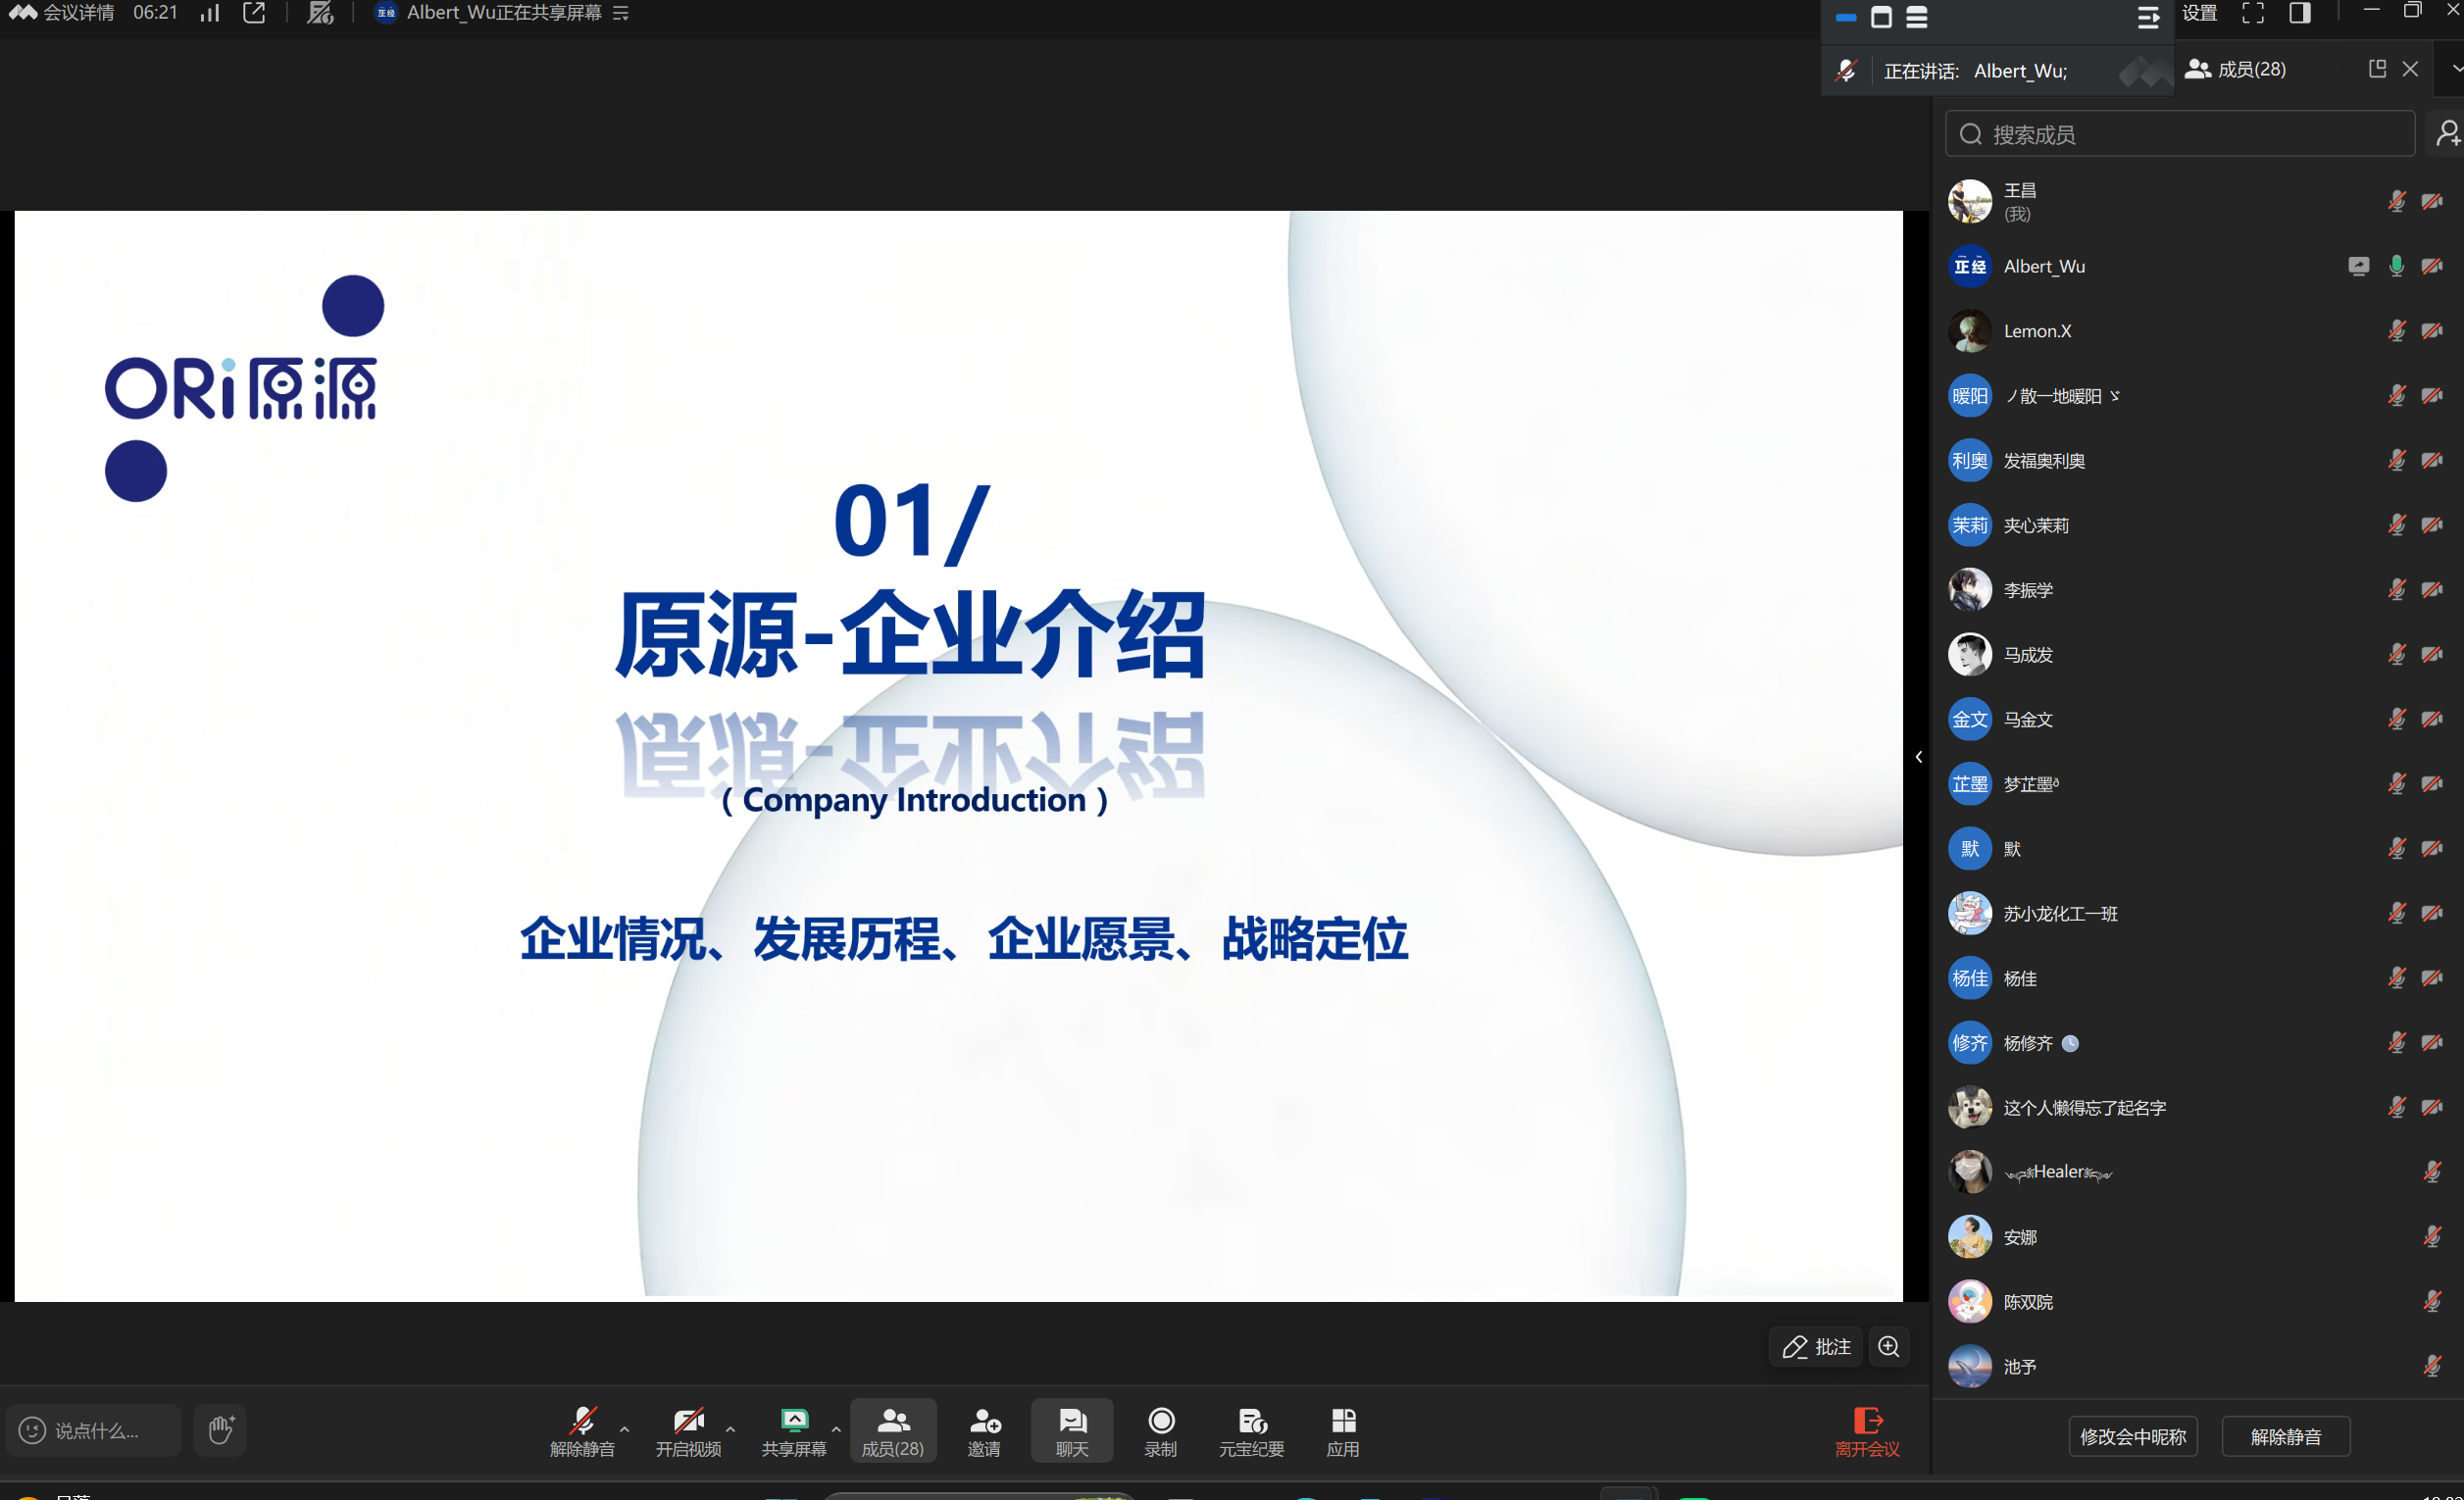The image size is (2464, 1500).
Task: Expand share options next to 共享屏幕
Action: (835, 1432)
